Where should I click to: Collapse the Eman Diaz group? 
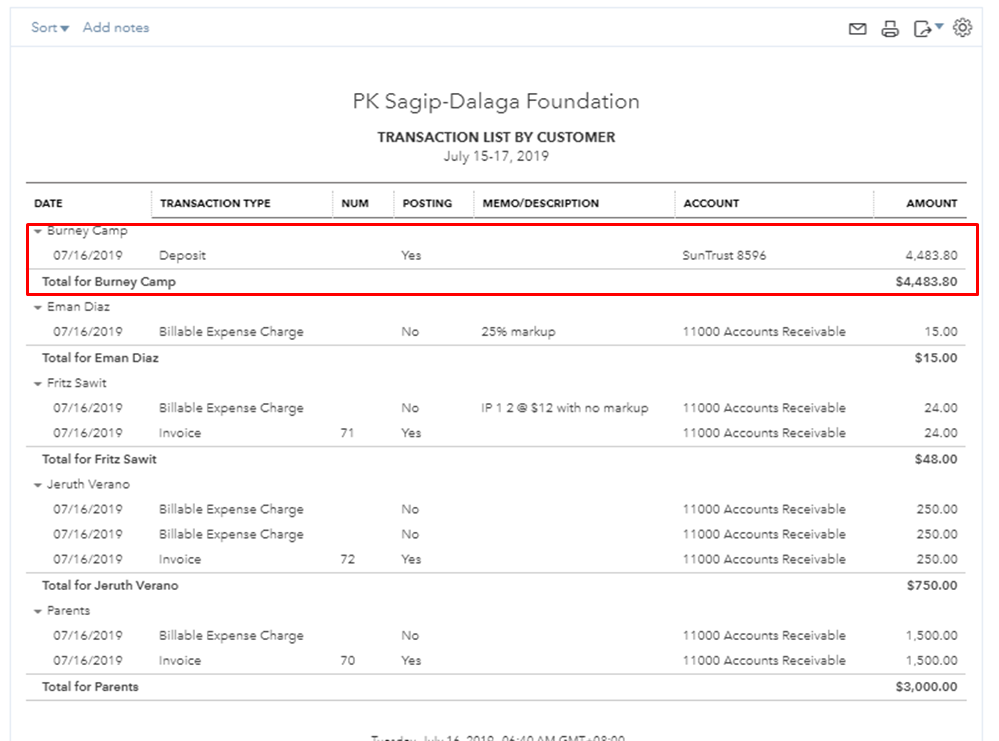point(38,307)
